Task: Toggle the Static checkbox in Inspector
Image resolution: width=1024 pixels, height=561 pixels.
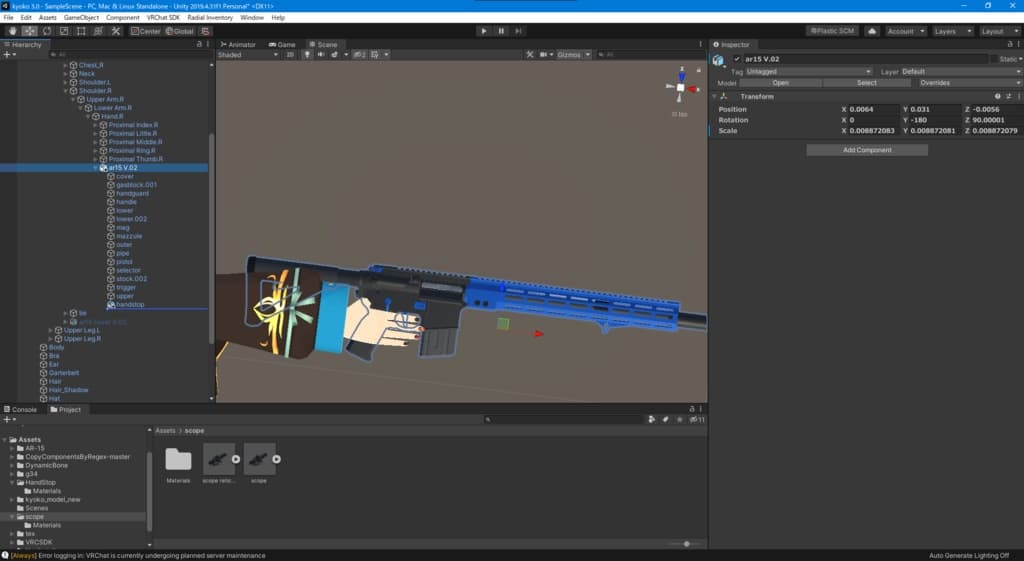Action: click(993, 59)
